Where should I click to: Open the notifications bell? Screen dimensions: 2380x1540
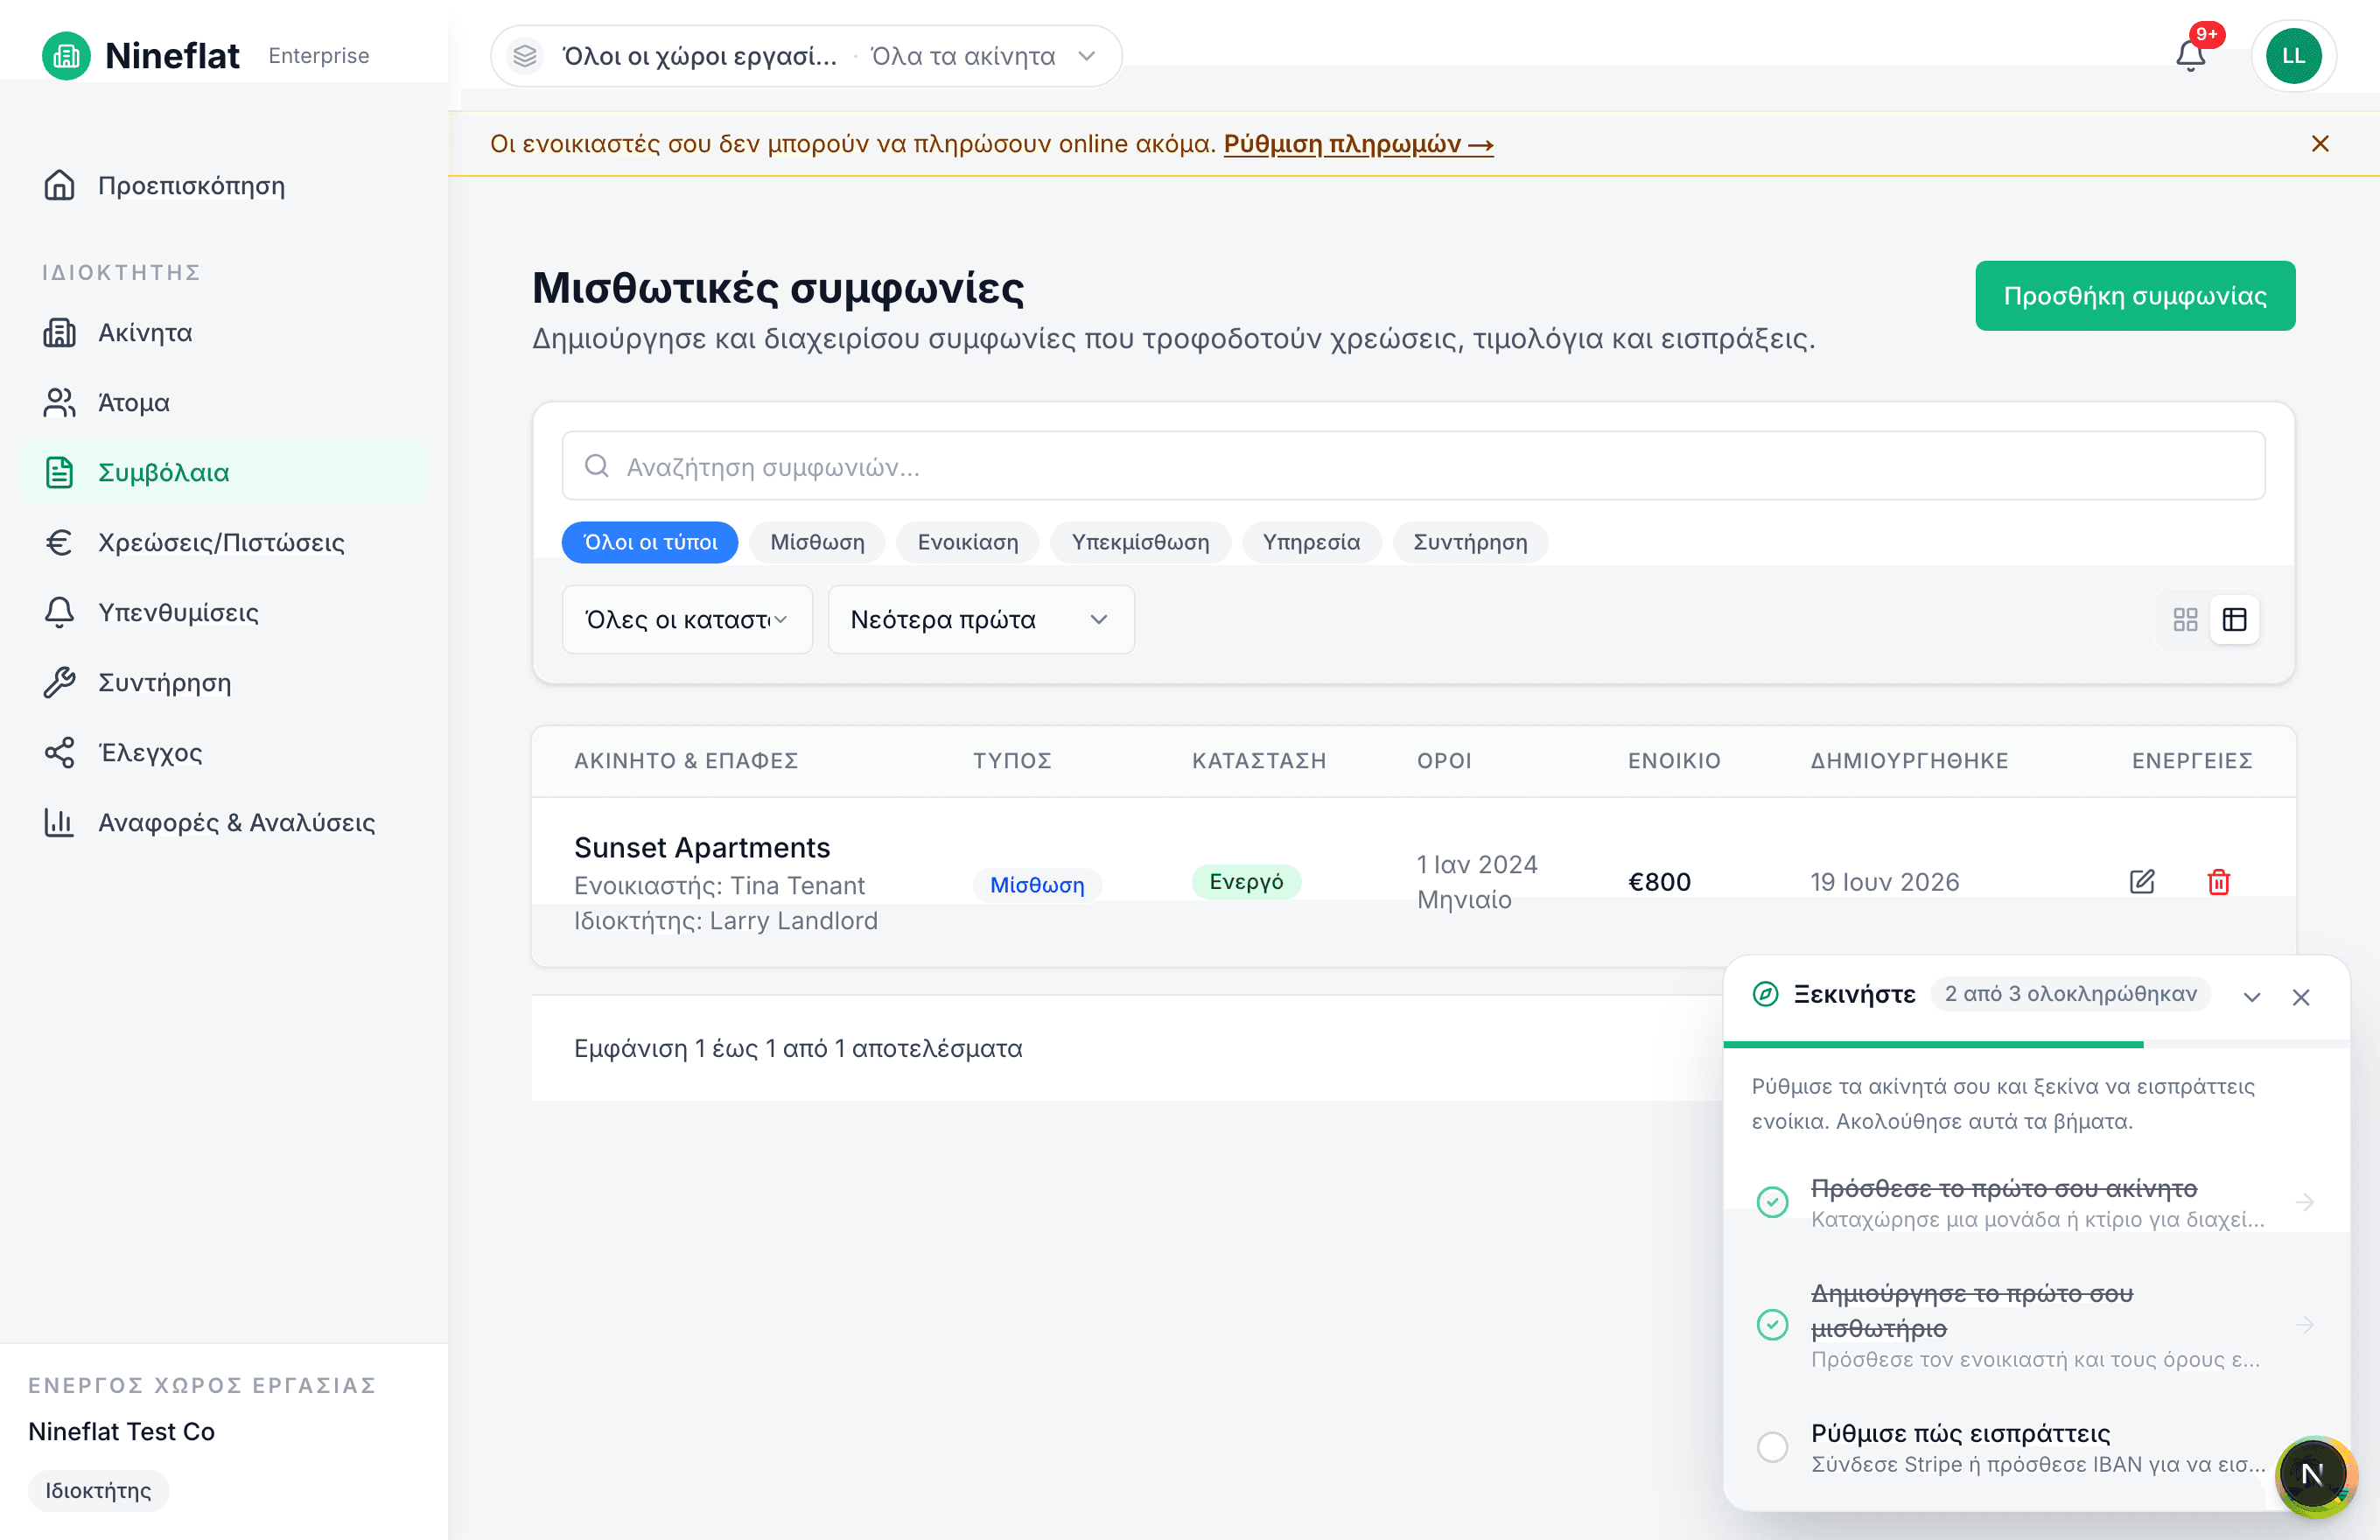pyautogui.click(x=2190, y=56)
